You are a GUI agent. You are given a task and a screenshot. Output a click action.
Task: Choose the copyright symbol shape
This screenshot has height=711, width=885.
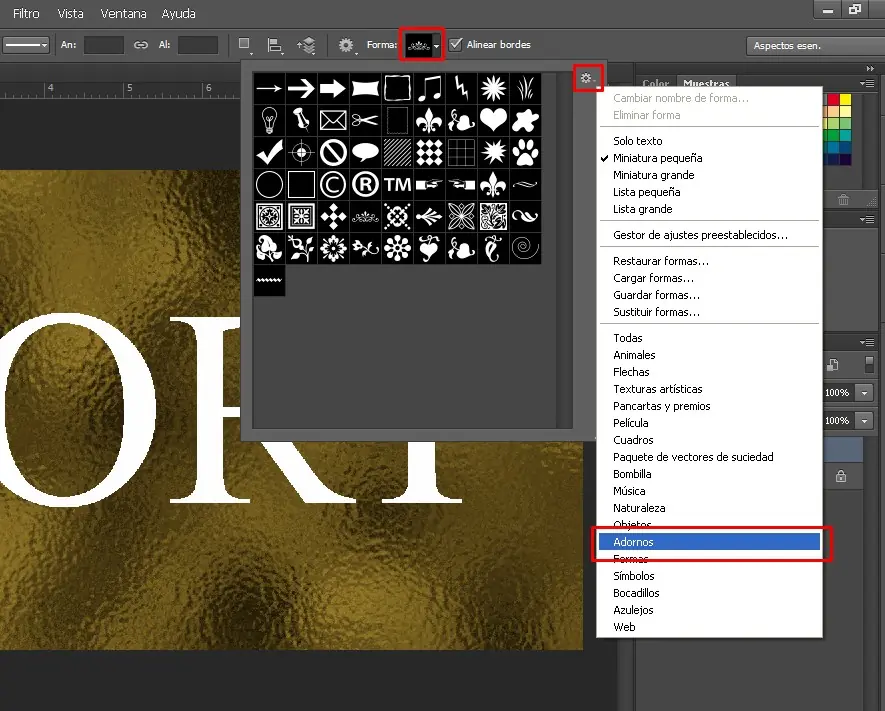click(x=334, y=185)
